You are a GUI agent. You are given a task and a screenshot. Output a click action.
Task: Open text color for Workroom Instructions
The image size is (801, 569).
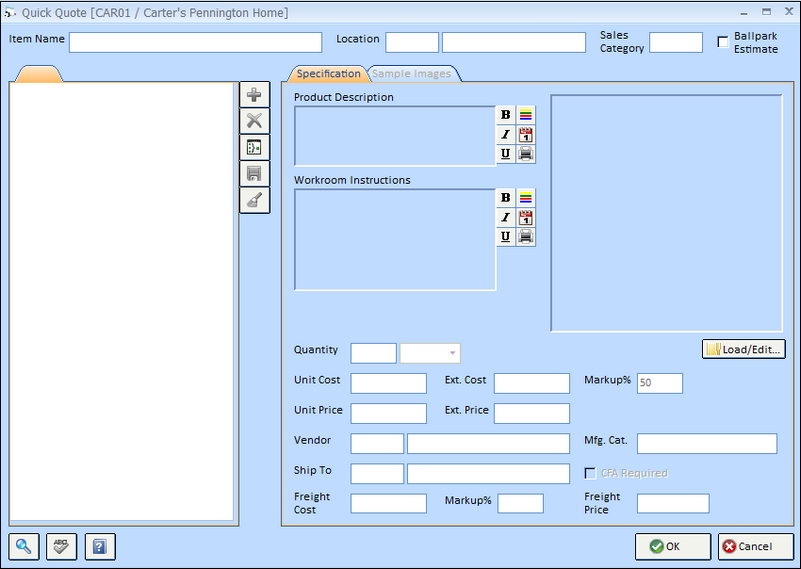coord(526,198)
